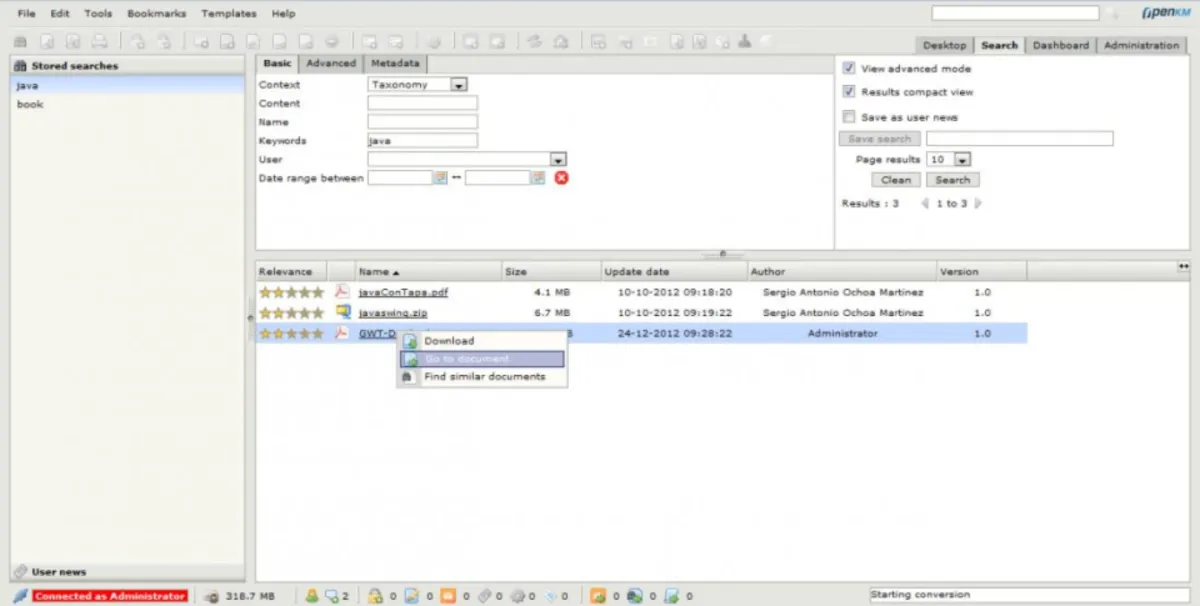This screenshot has width=1200, height=606.
Task: Choose Go to document in context menu
Action: (x=483, y=359)
